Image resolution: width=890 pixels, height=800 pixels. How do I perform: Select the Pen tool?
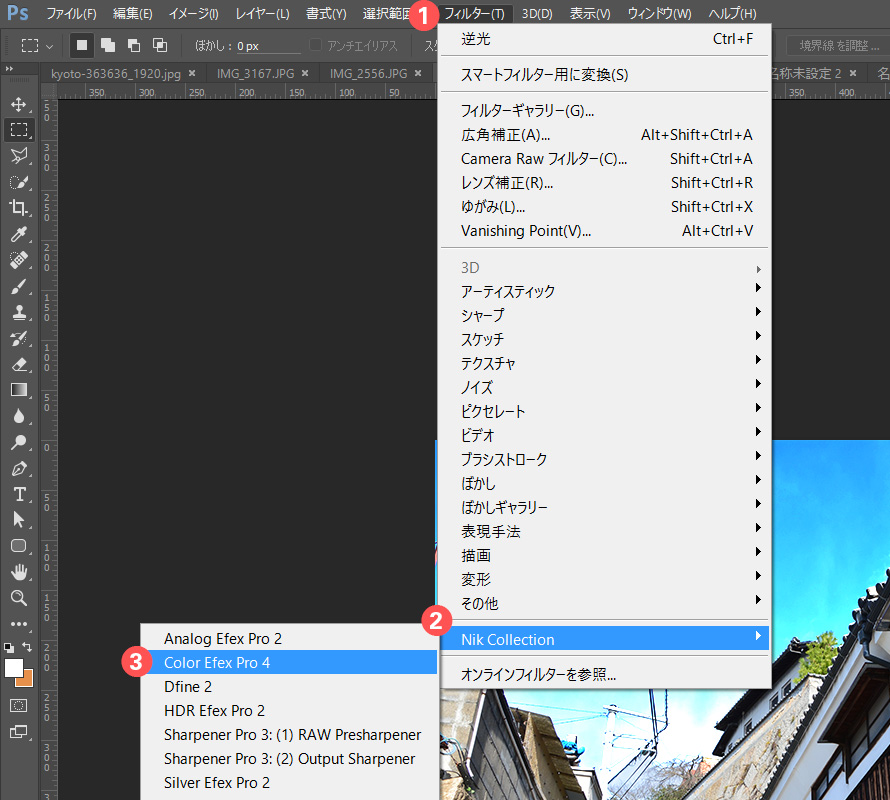pyautogui.click(x=19, y=468)
